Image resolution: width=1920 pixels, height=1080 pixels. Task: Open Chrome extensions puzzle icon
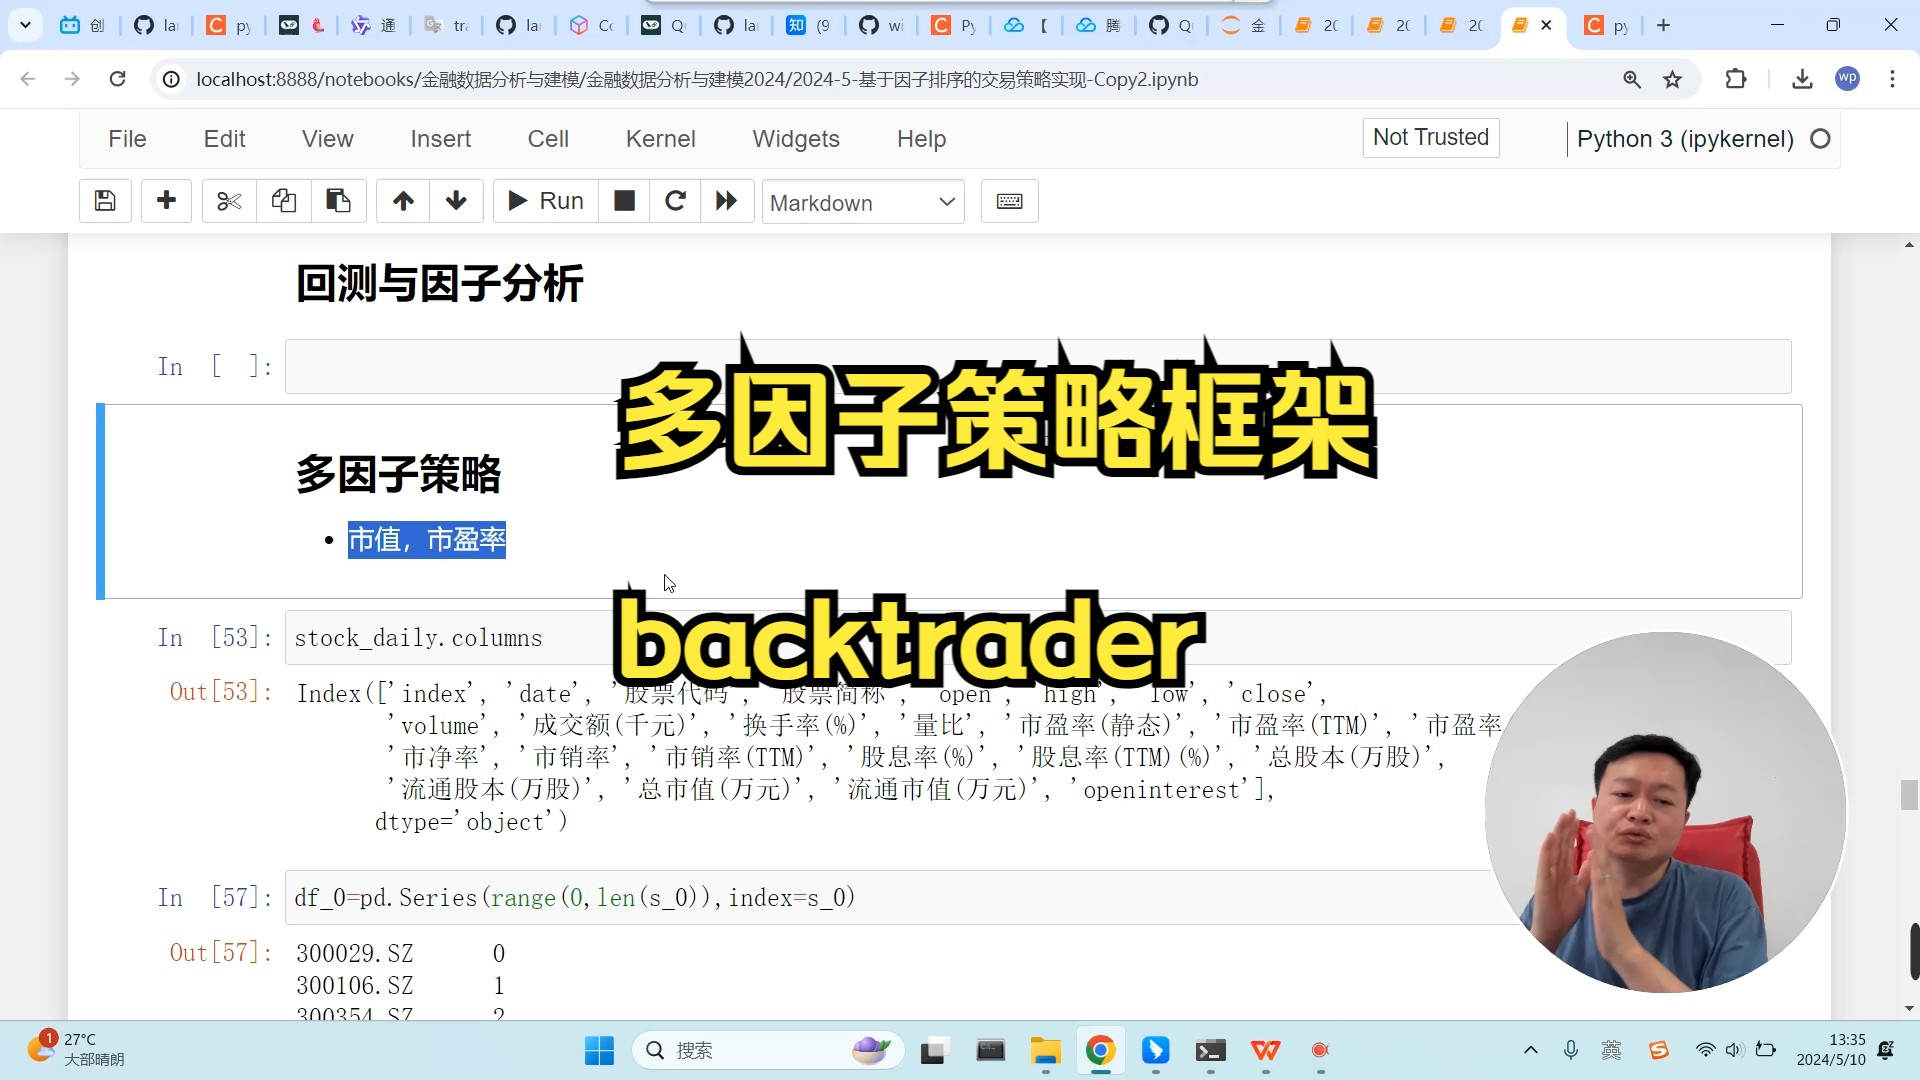[1736, 79]
